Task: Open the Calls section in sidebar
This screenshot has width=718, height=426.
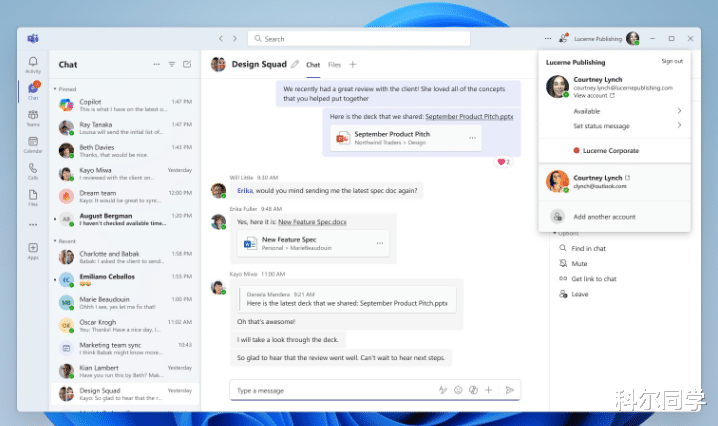Action: click(33, 171)
